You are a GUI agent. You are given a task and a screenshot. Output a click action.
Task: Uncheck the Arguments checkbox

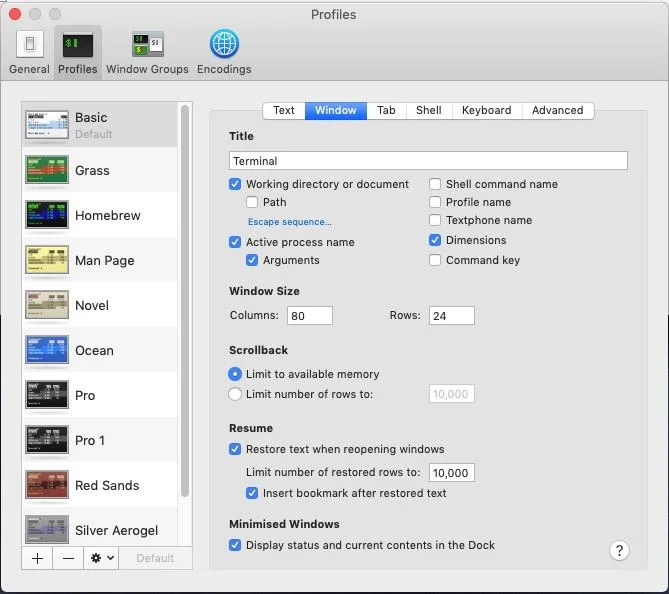(252, 260)
